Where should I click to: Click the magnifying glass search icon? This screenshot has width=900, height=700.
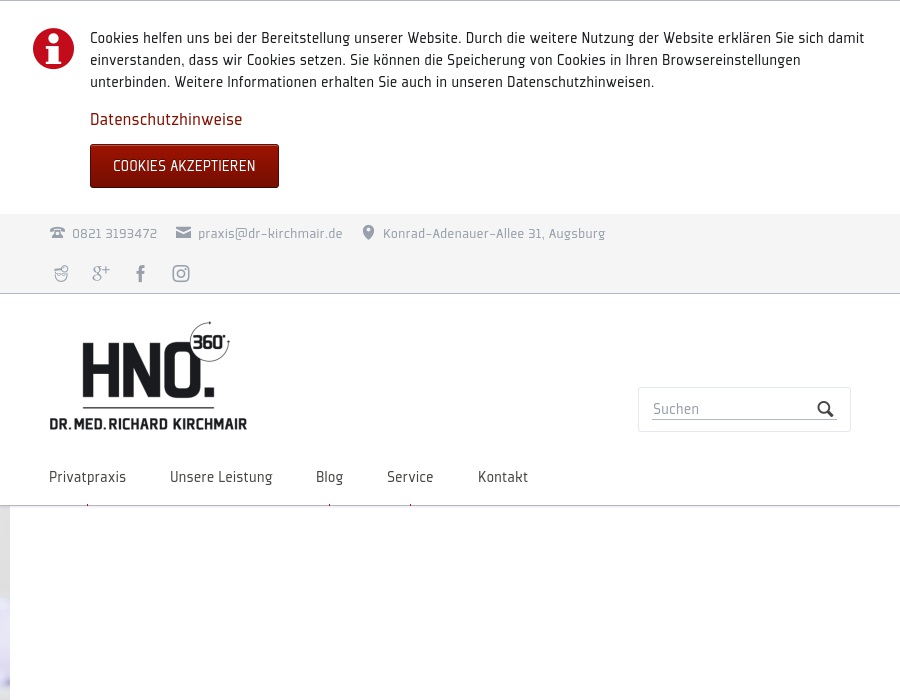click(825, 409)
